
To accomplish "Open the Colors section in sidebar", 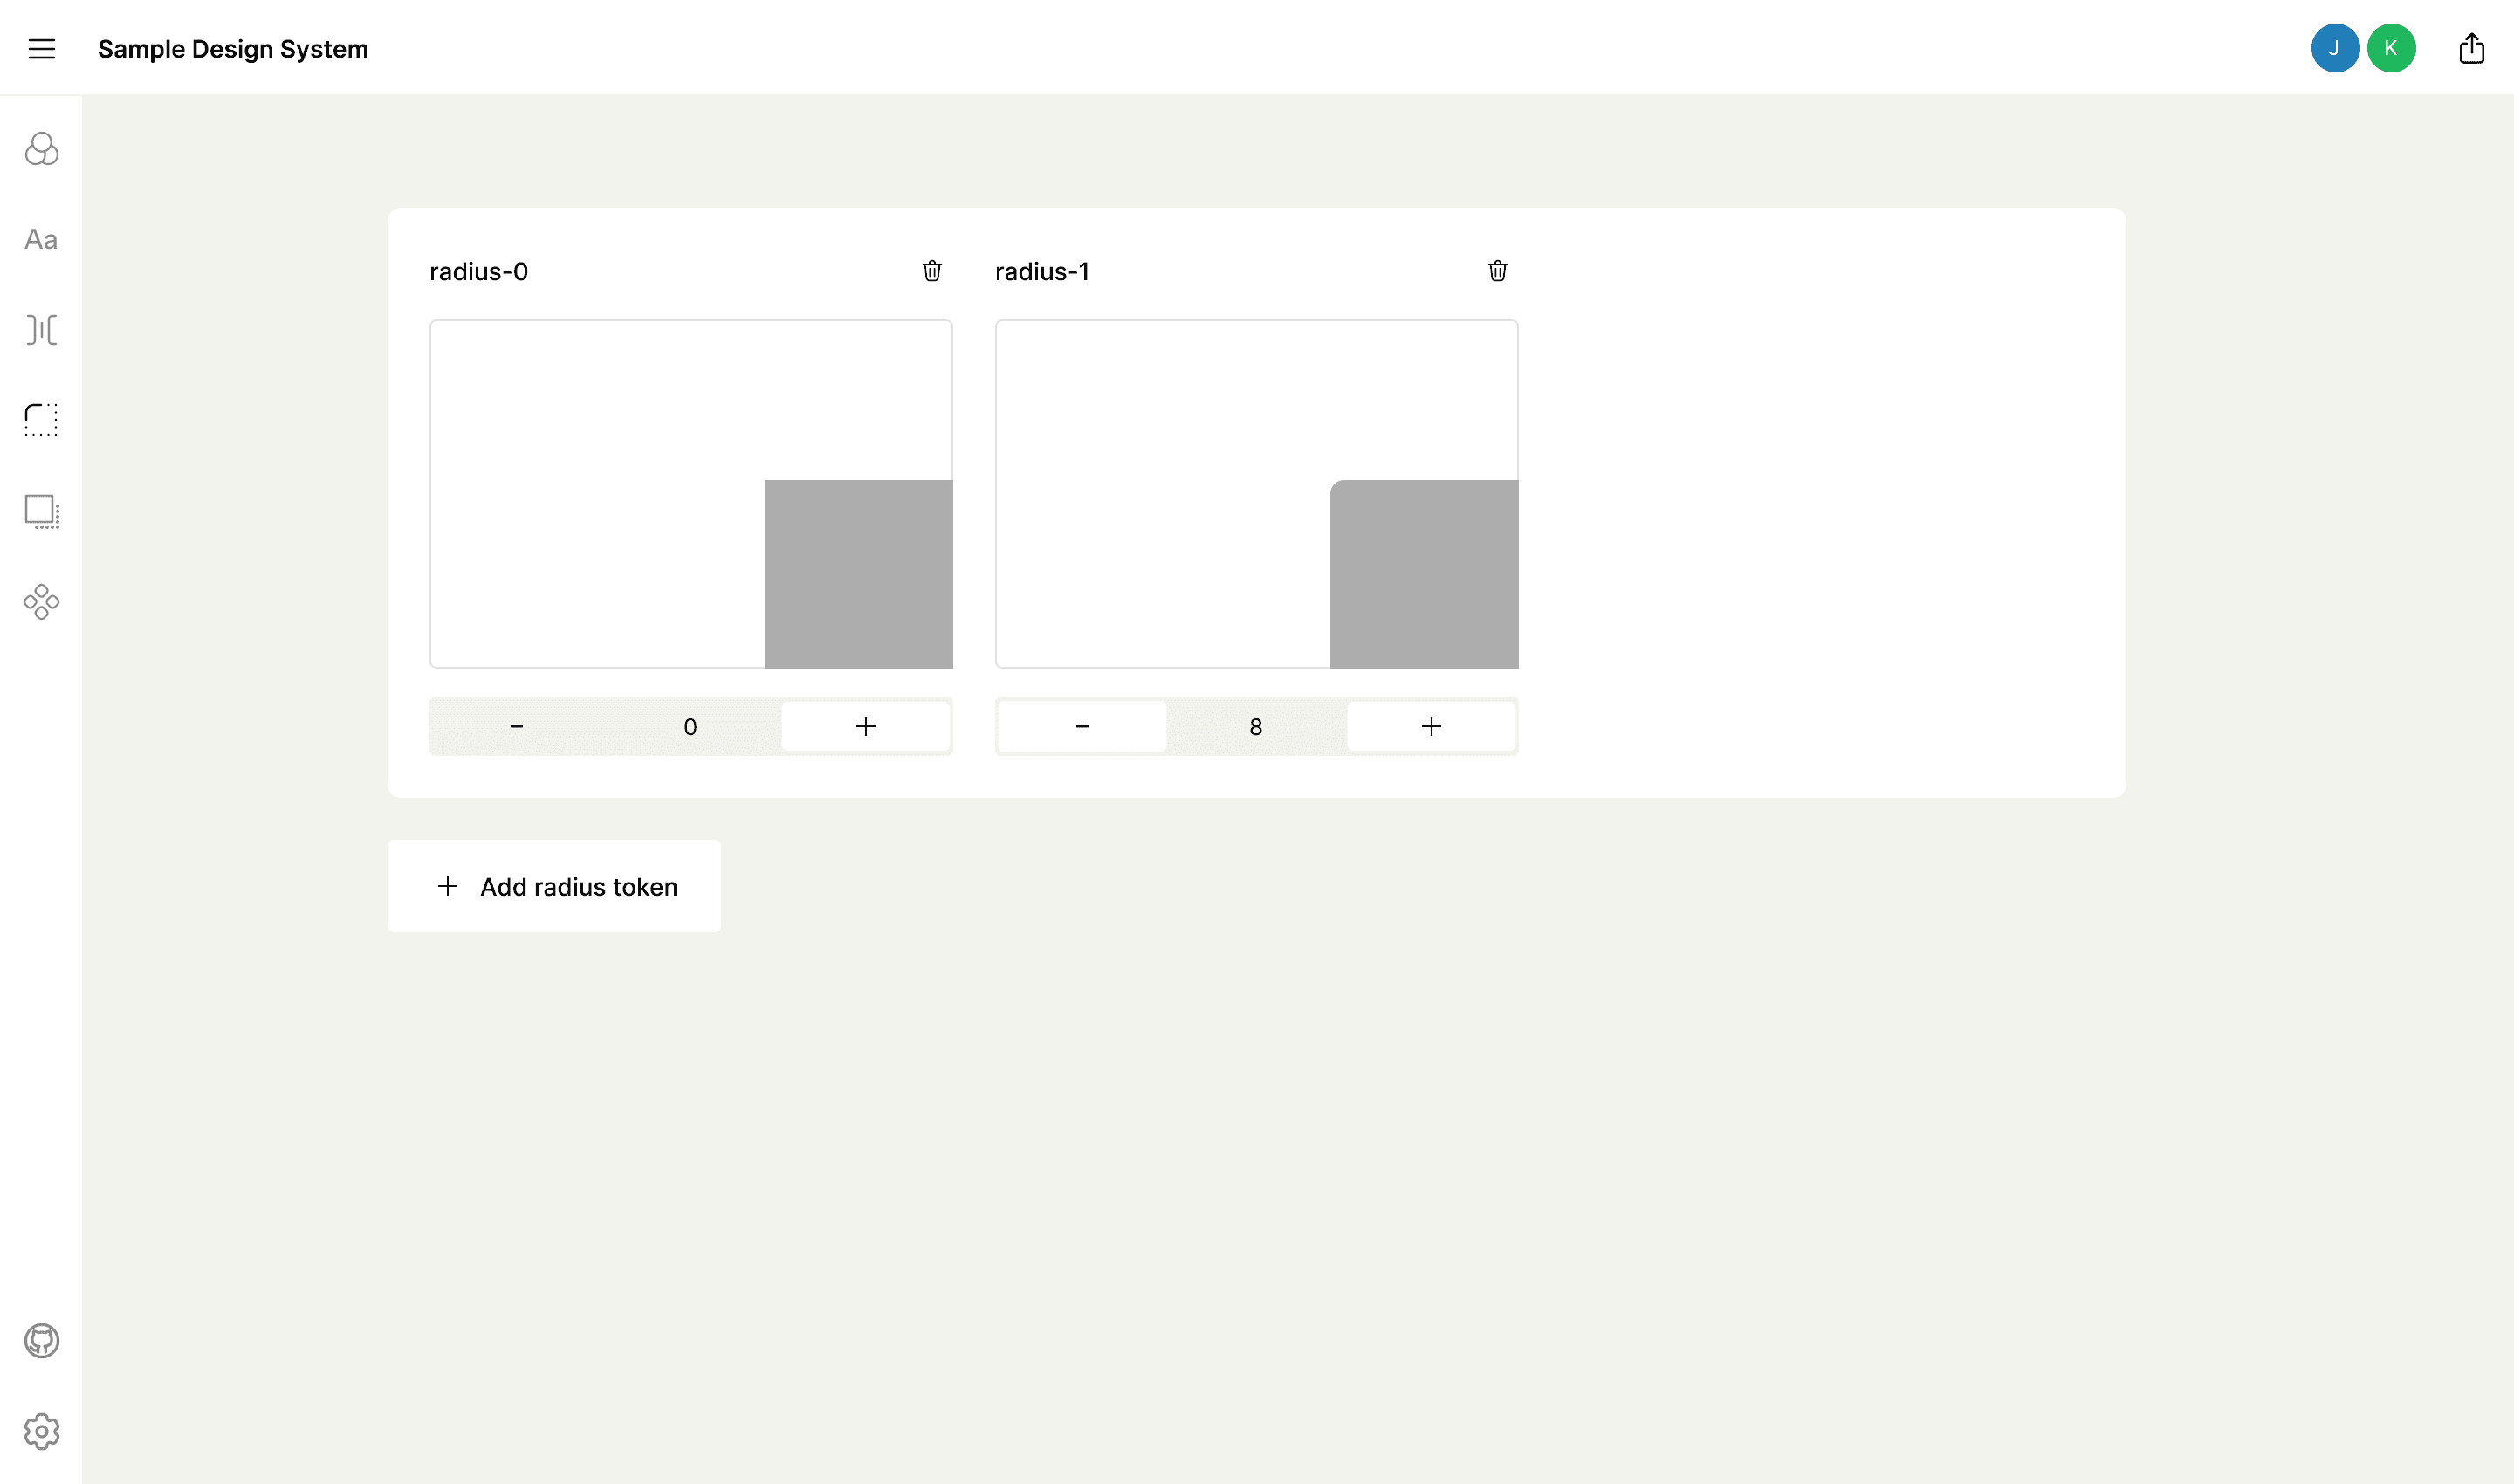I will click(x=42, y=149).
